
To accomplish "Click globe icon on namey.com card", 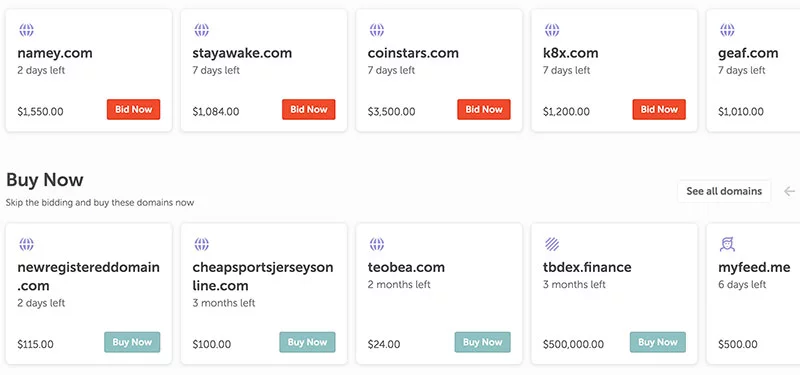I will coord(27,30).
